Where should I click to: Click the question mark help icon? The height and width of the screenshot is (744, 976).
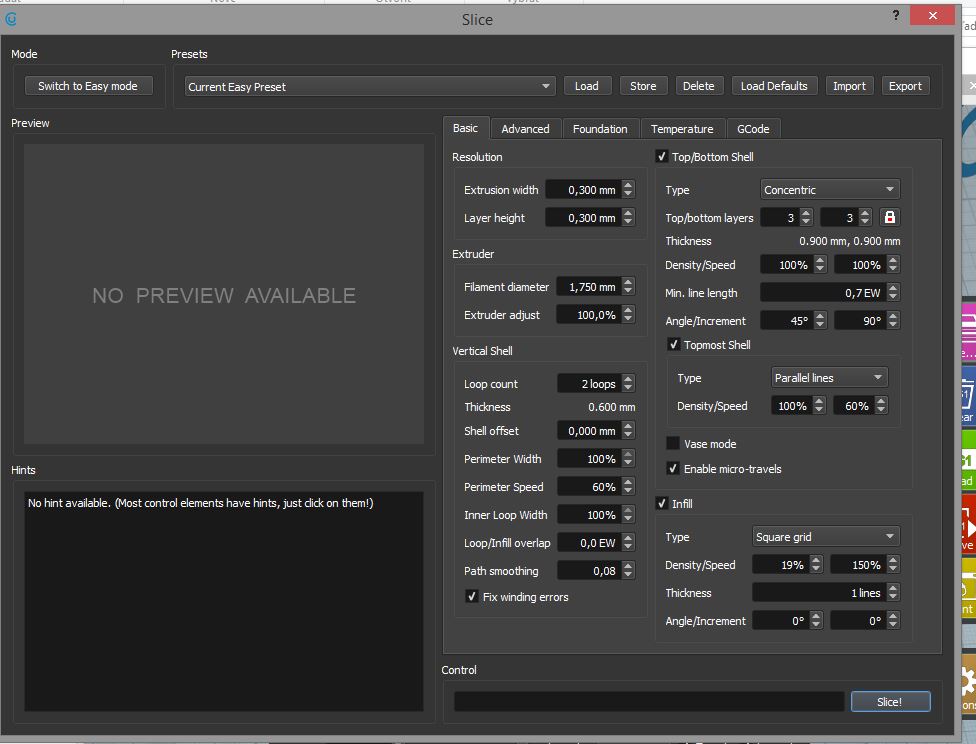pyautogui.click(x=896, y=16)
